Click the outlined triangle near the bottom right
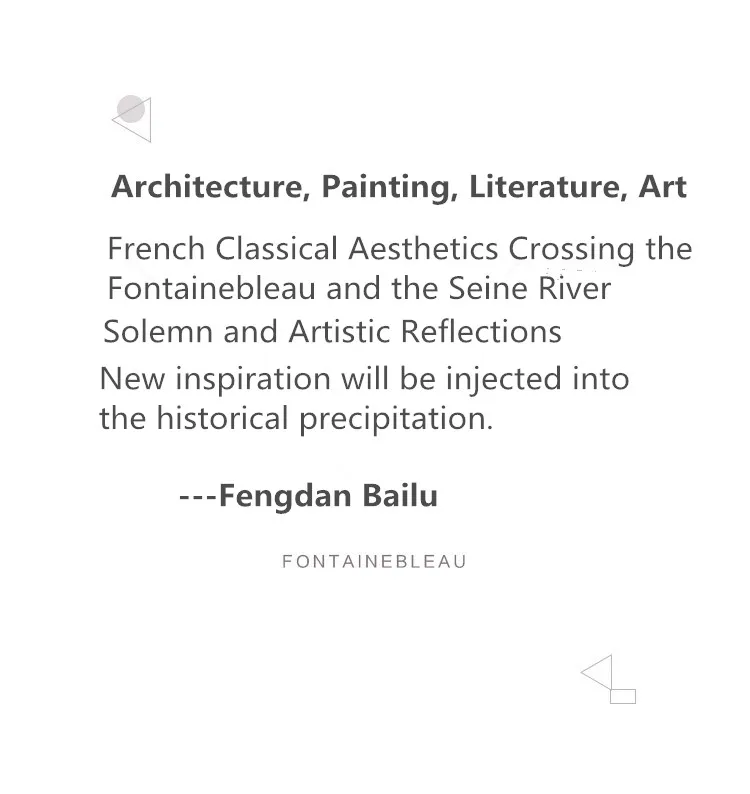This screenshot has height=794, width=750. 597,672
